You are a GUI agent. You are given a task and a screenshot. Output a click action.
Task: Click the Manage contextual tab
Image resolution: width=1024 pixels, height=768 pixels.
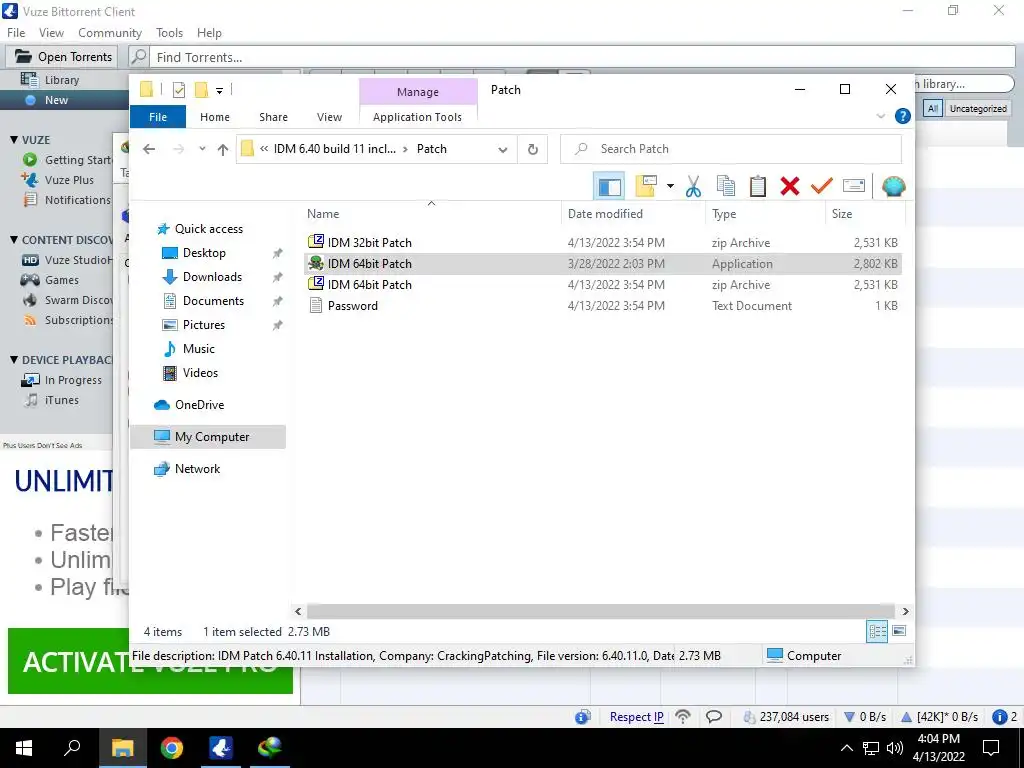[418, 92]
